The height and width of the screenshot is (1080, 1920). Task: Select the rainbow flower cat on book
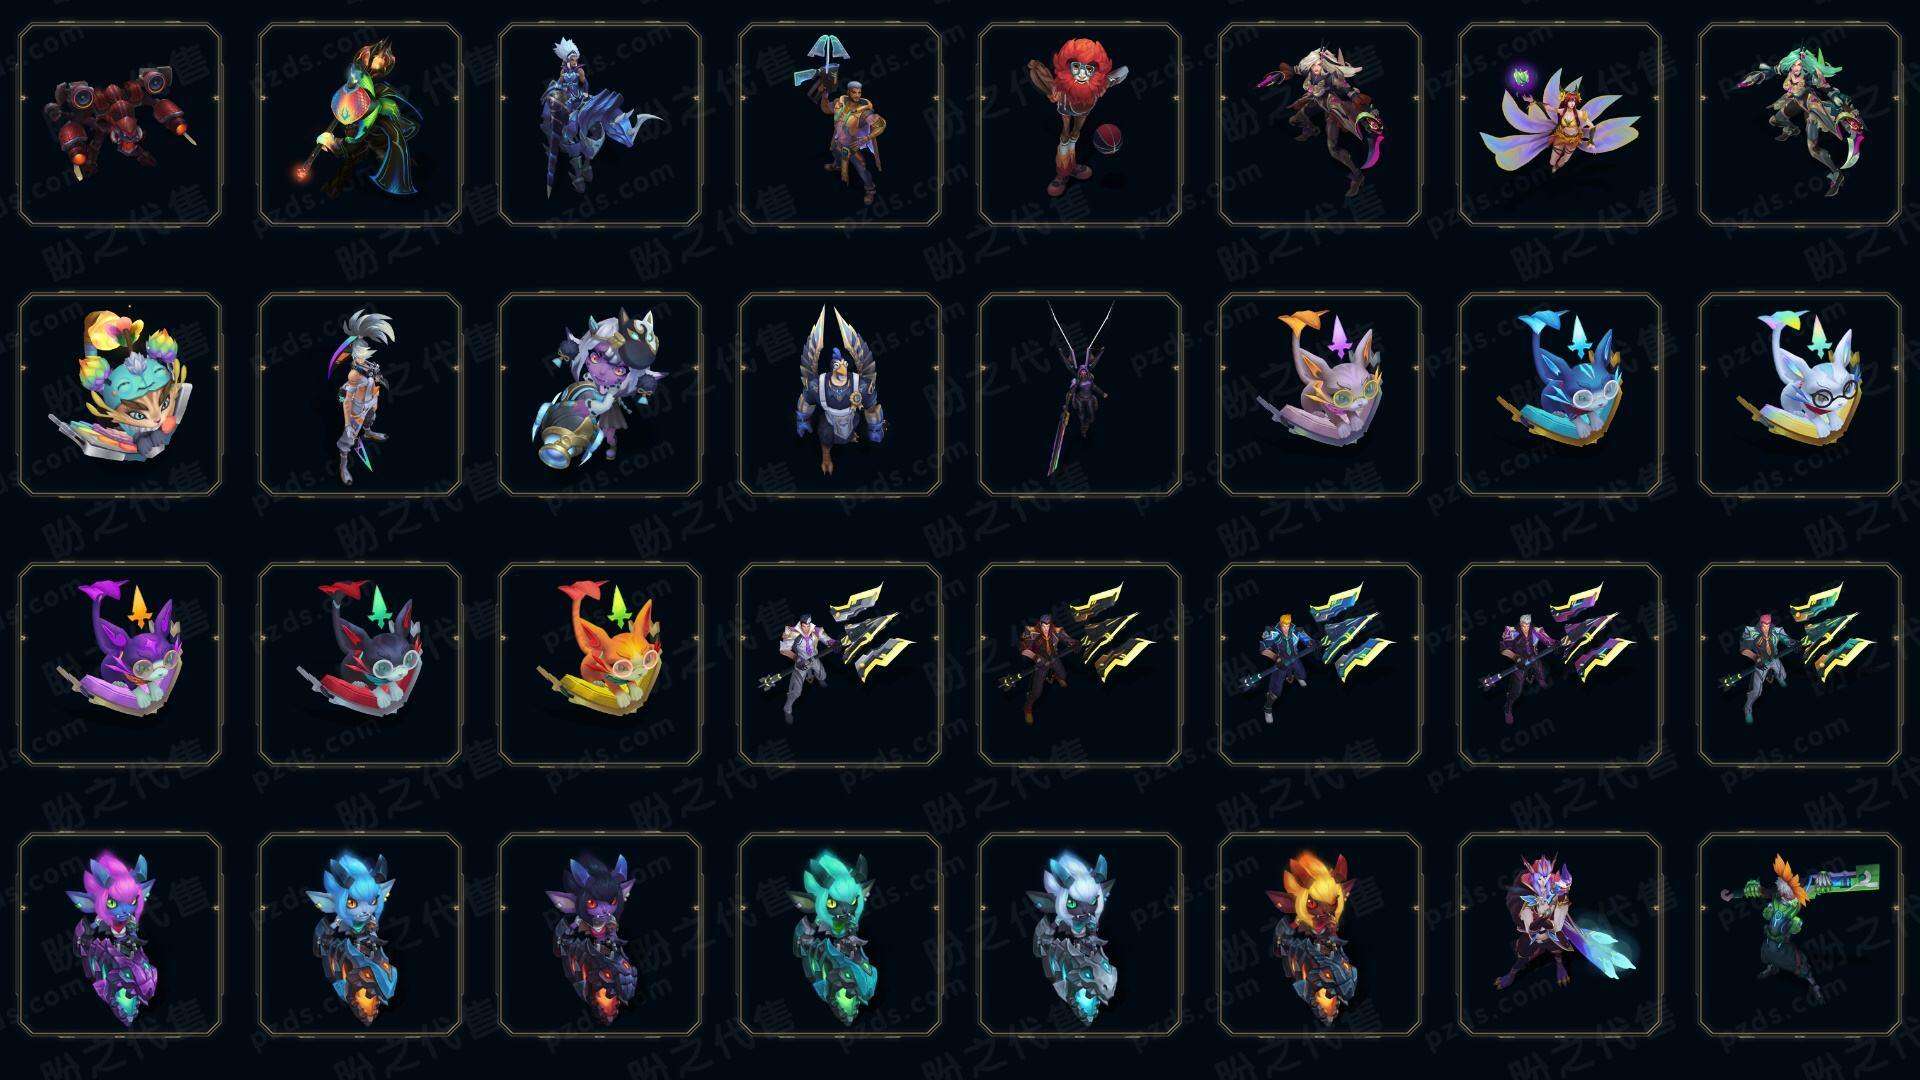click(x=120, y=394)
